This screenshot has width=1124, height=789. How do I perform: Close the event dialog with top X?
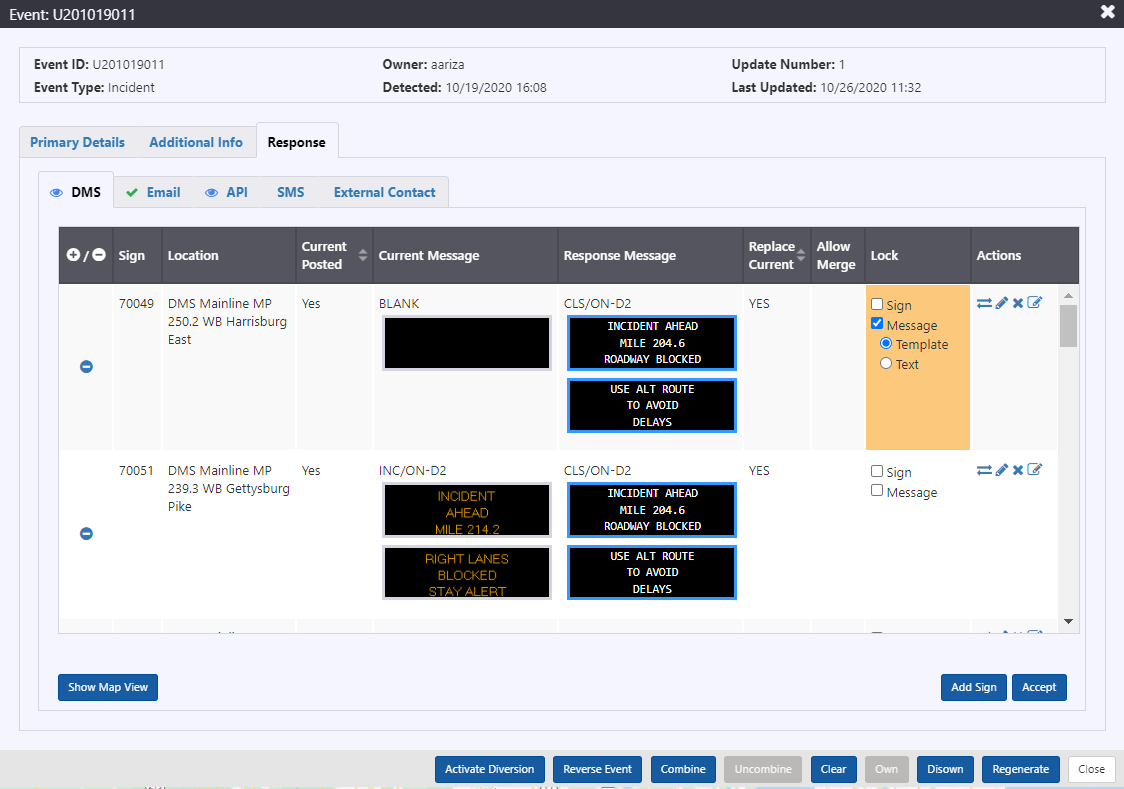pos(1108,12)
